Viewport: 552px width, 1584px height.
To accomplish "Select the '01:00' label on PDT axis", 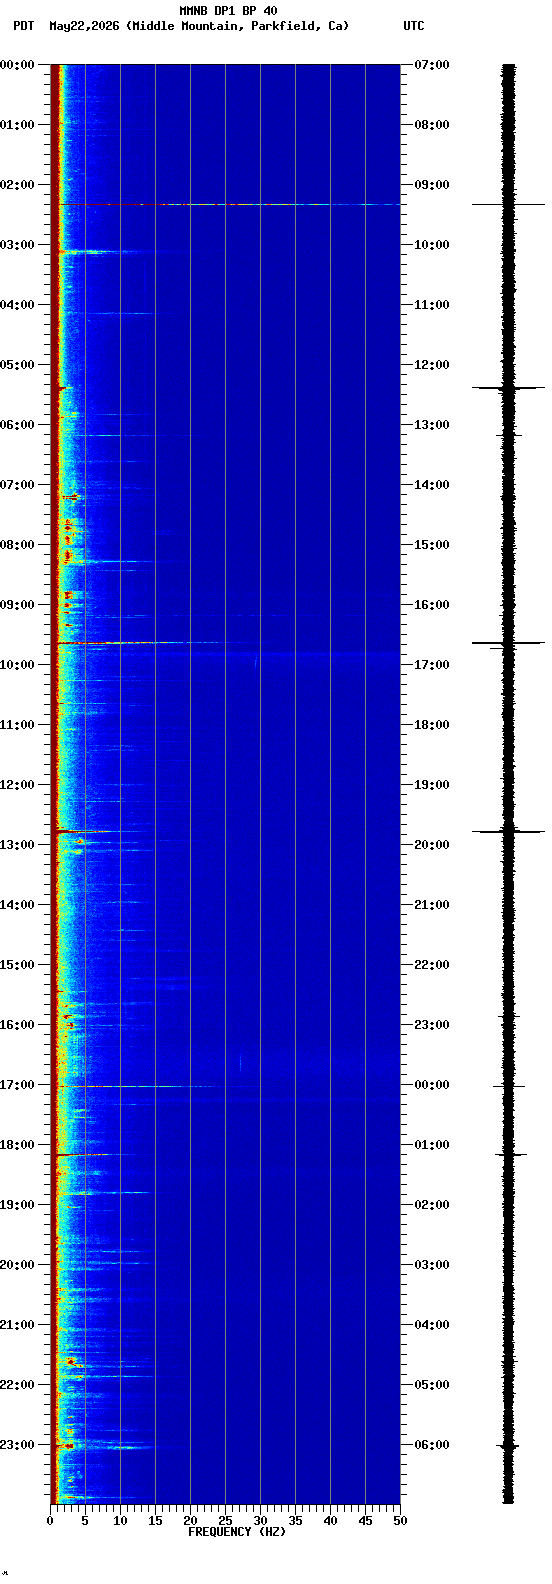I will [18, 125].
